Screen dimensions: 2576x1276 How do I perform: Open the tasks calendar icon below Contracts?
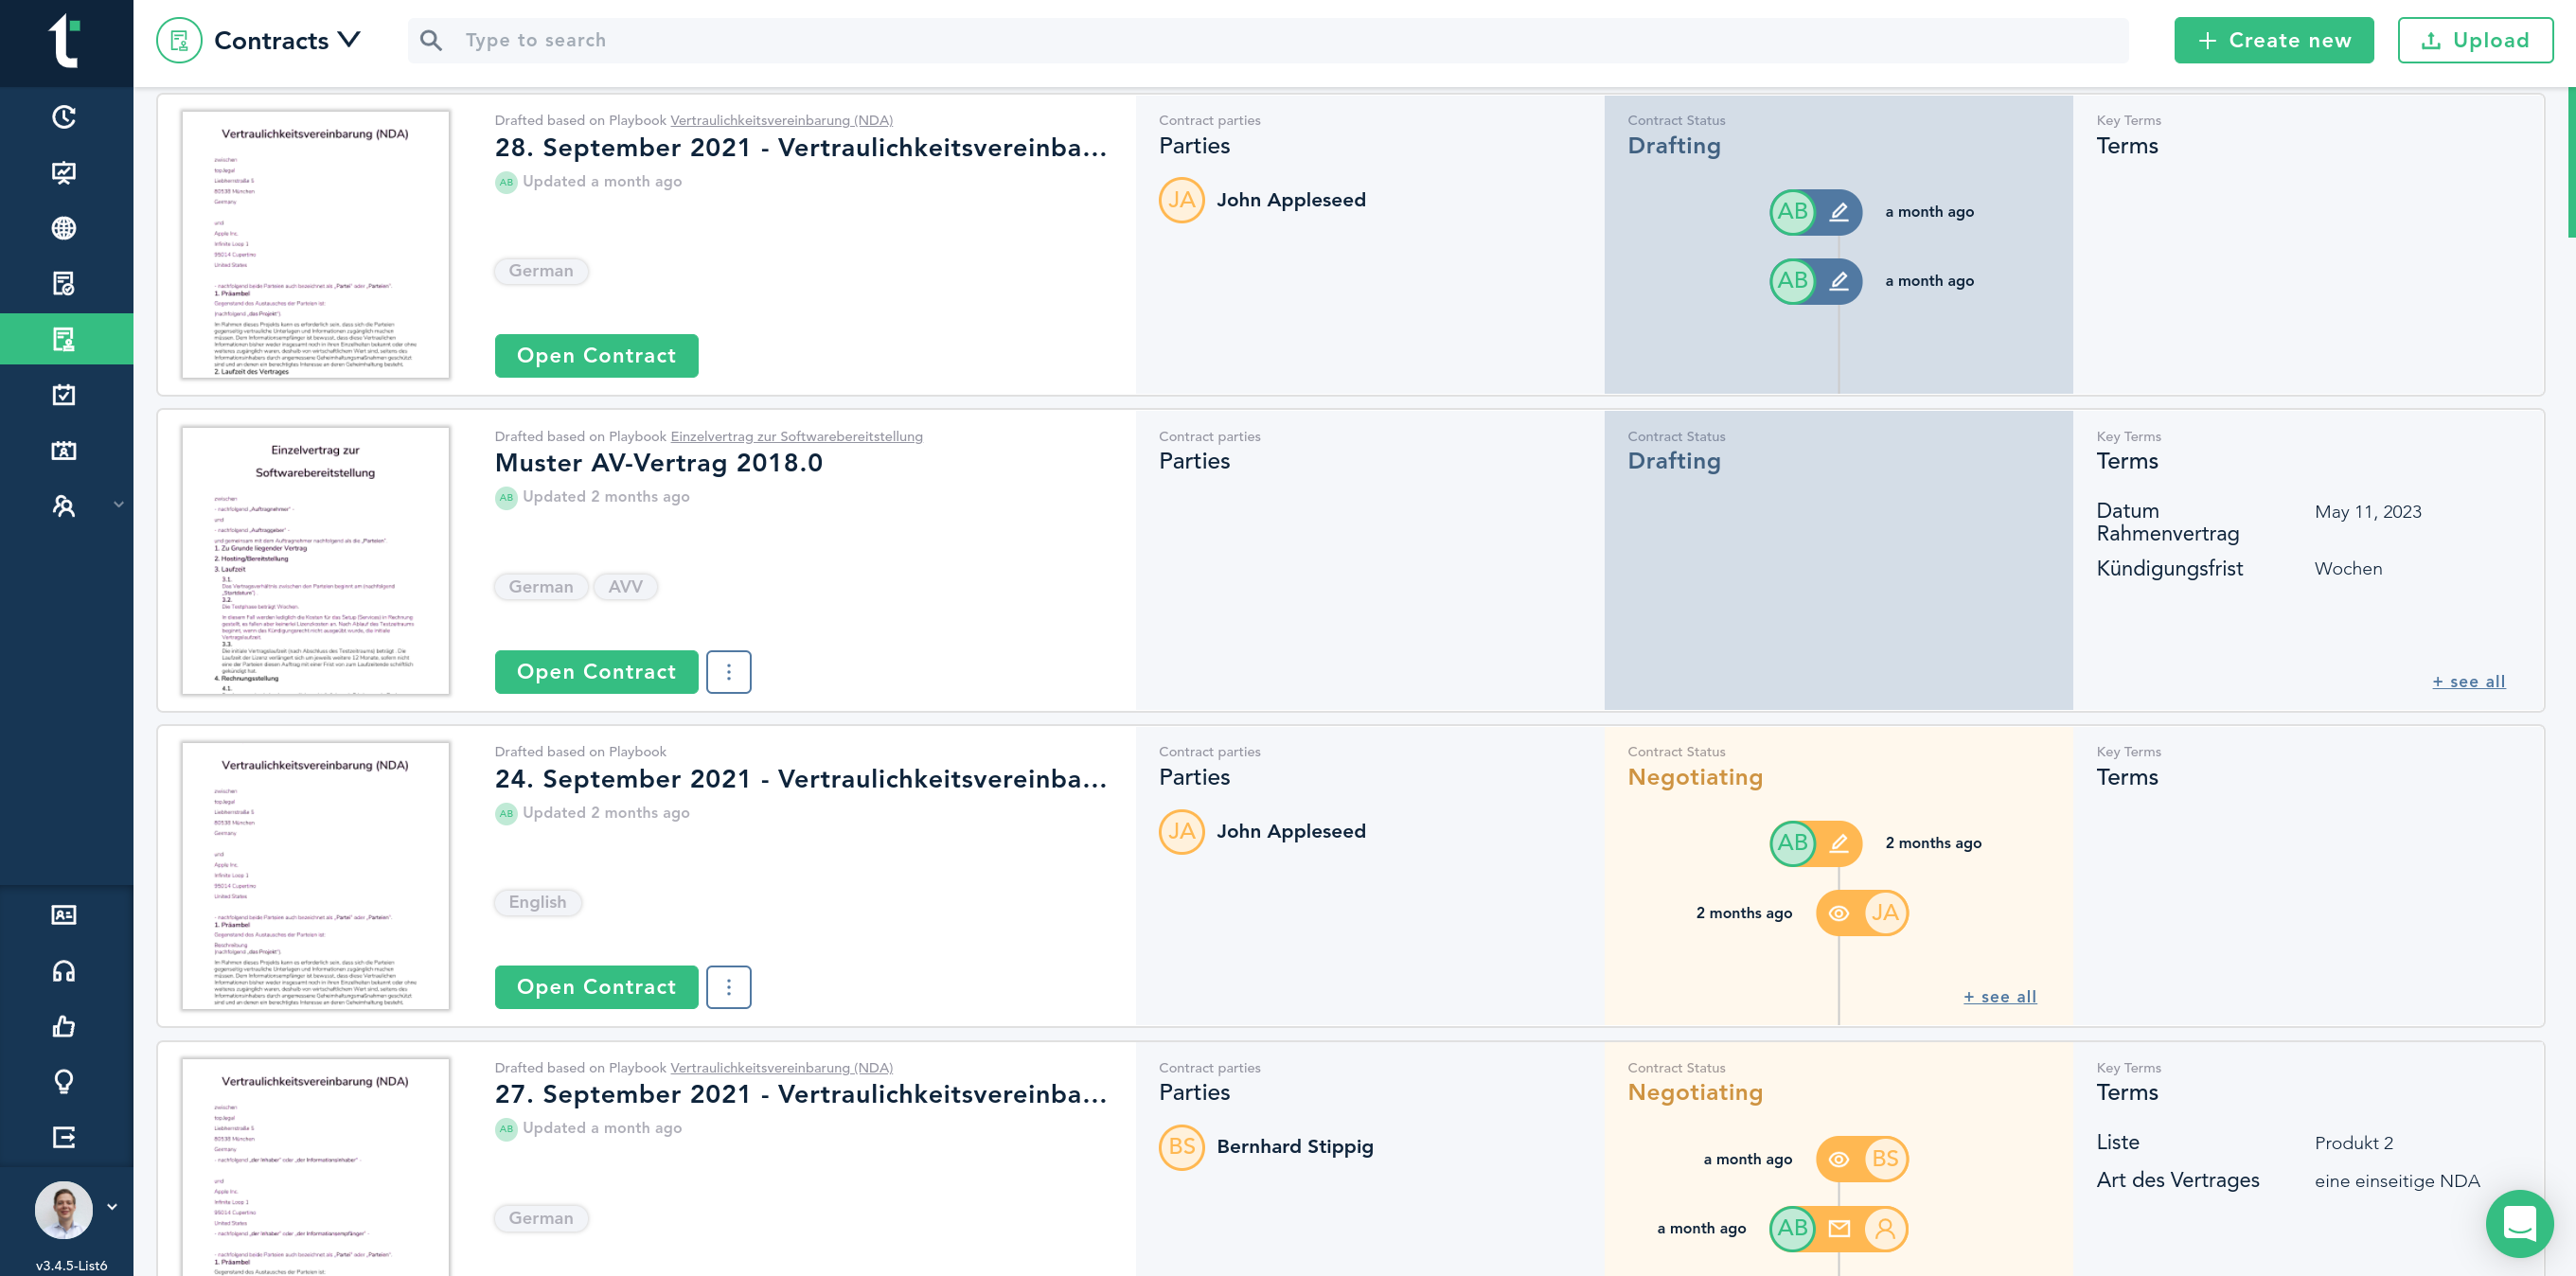tap(64, 394)
